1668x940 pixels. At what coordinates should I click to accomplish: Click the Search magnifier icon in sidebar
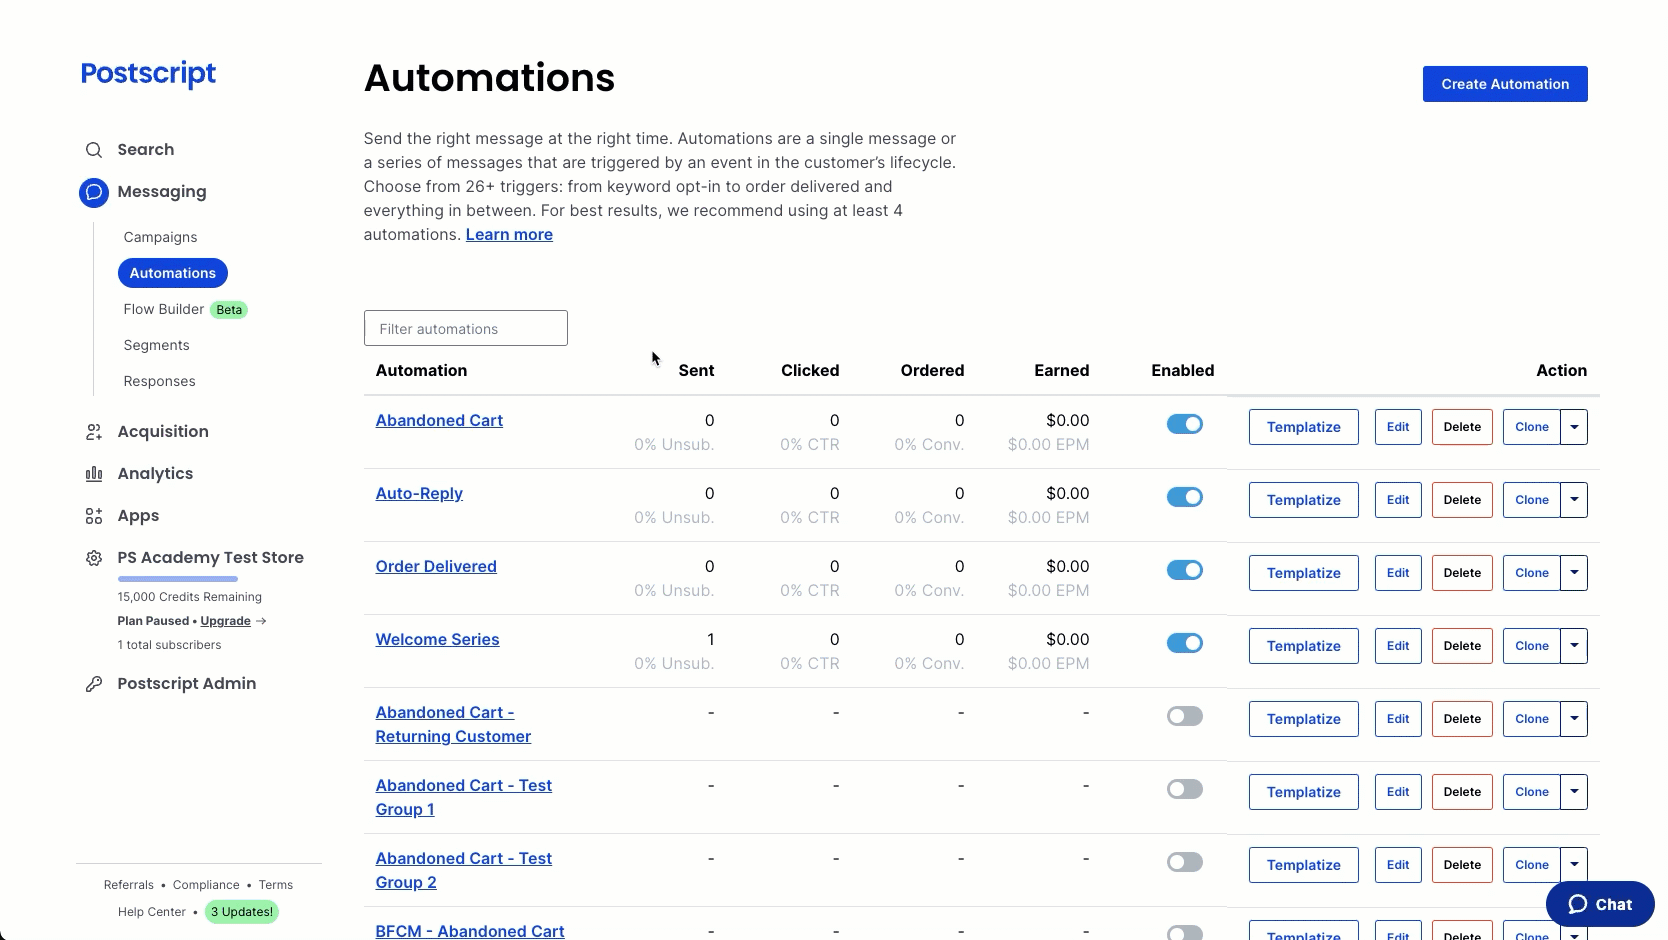(x=94, y=150)
